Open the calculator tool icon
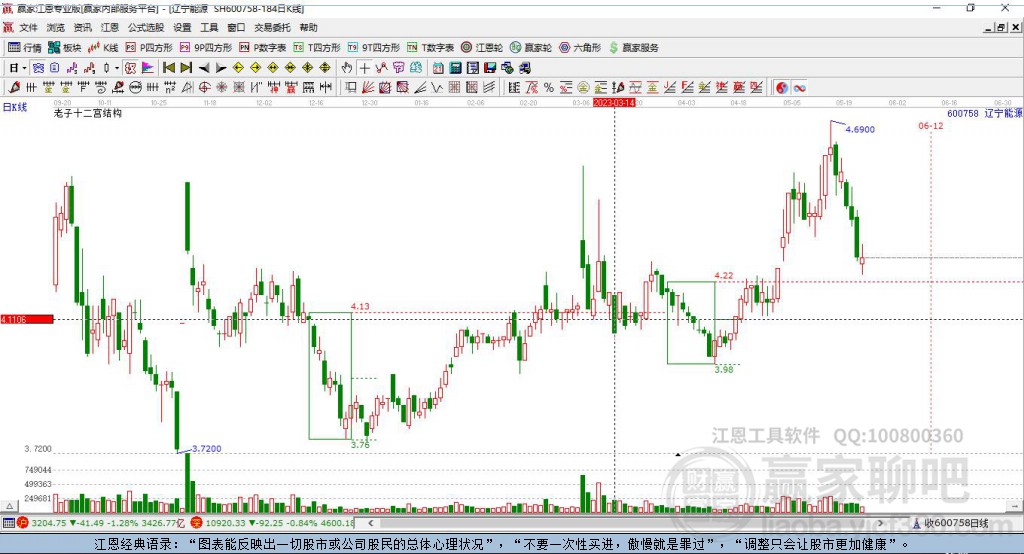The width and height of the screenshot is (1024, 554). click(455, 68)
